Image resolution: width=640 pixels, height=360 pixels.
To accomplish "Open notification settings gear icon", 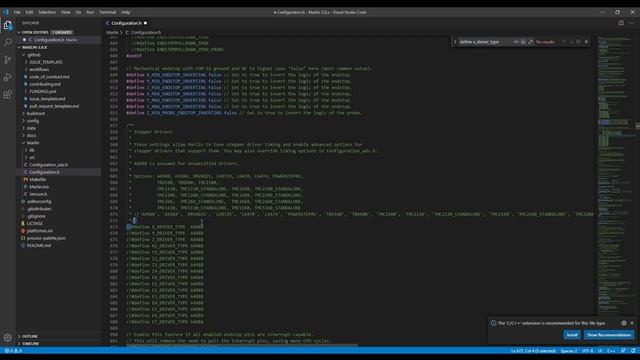I will pos(624,323).
